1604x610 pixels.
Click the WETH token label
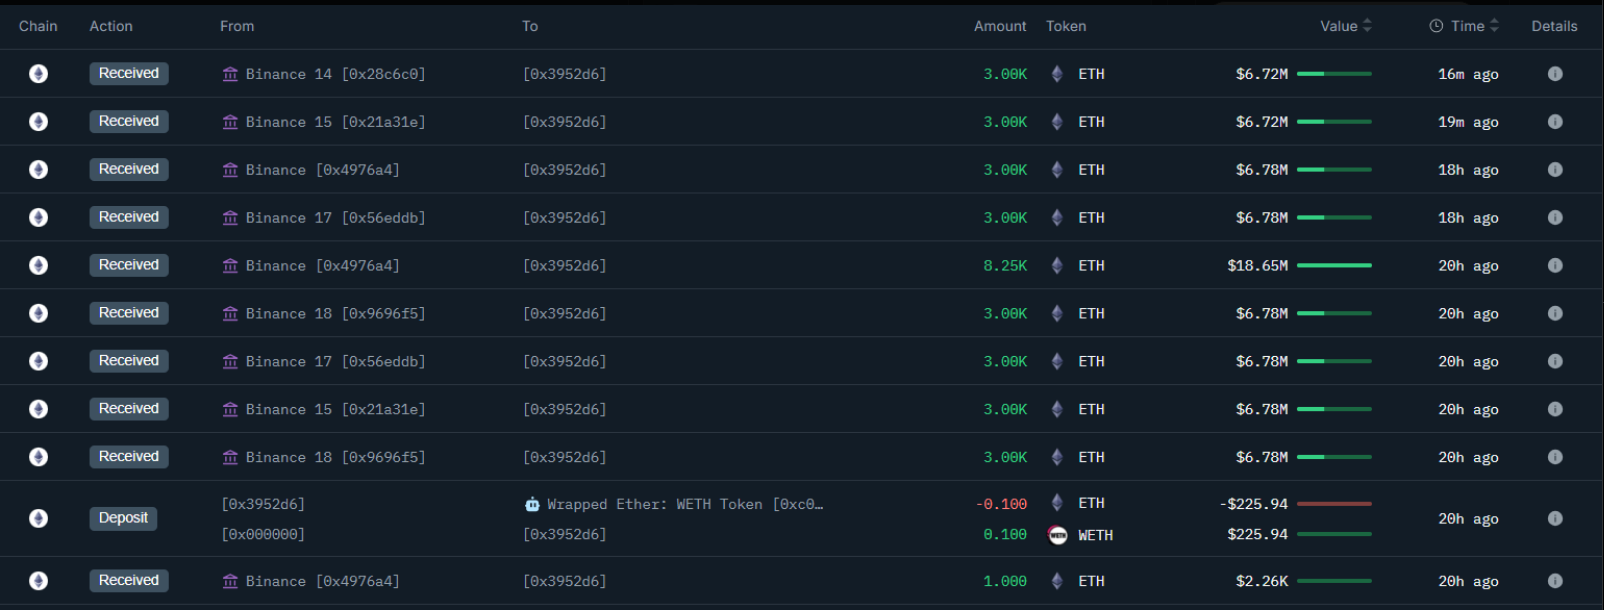click(1095, 535)
